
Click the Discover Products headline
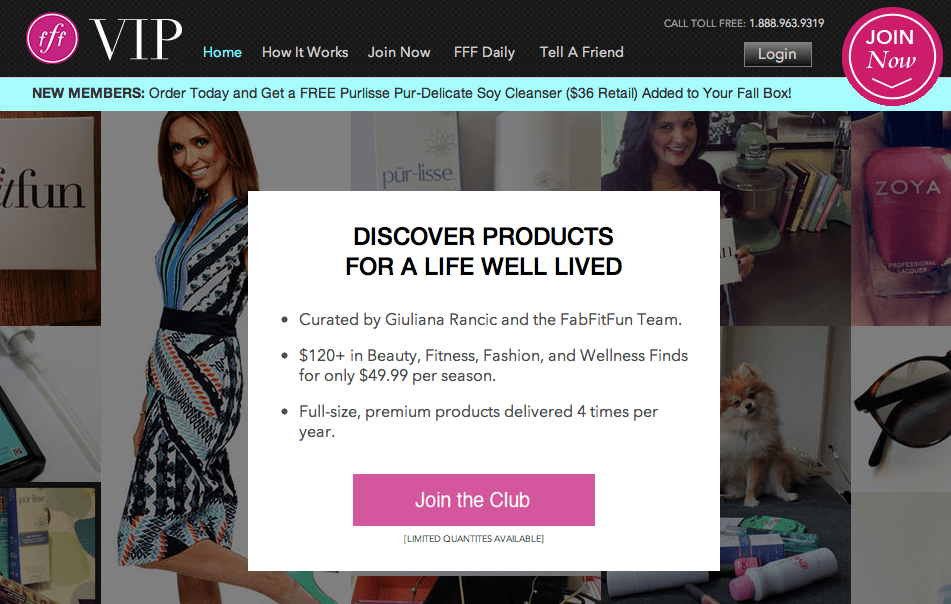pos(483,252)
